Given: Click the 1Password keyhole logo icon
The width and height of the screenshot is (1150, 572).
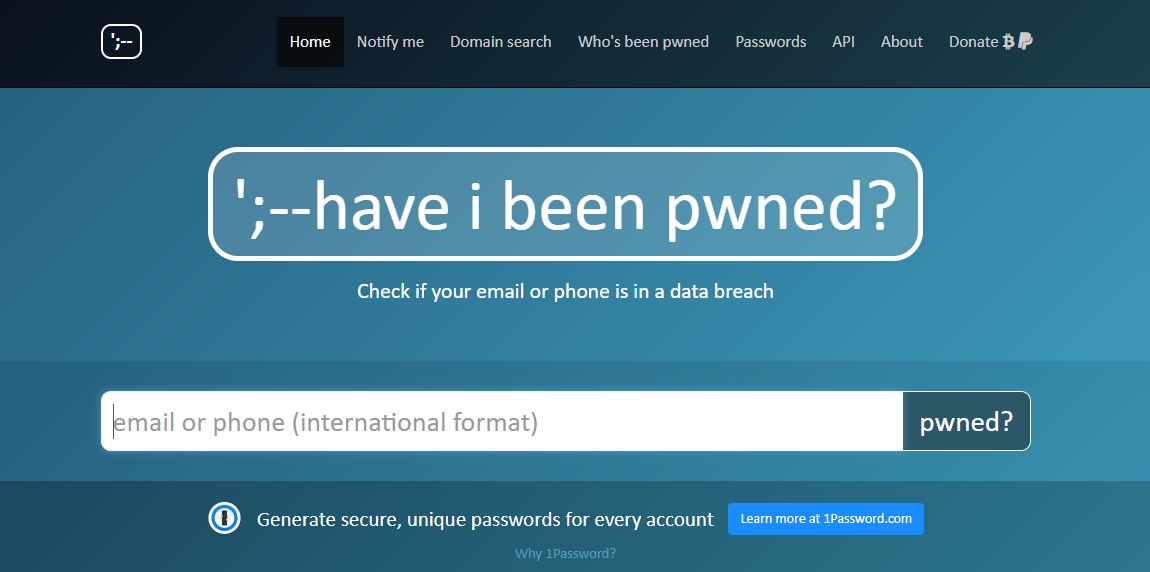Looking at the screenshot, I should 224,518.
